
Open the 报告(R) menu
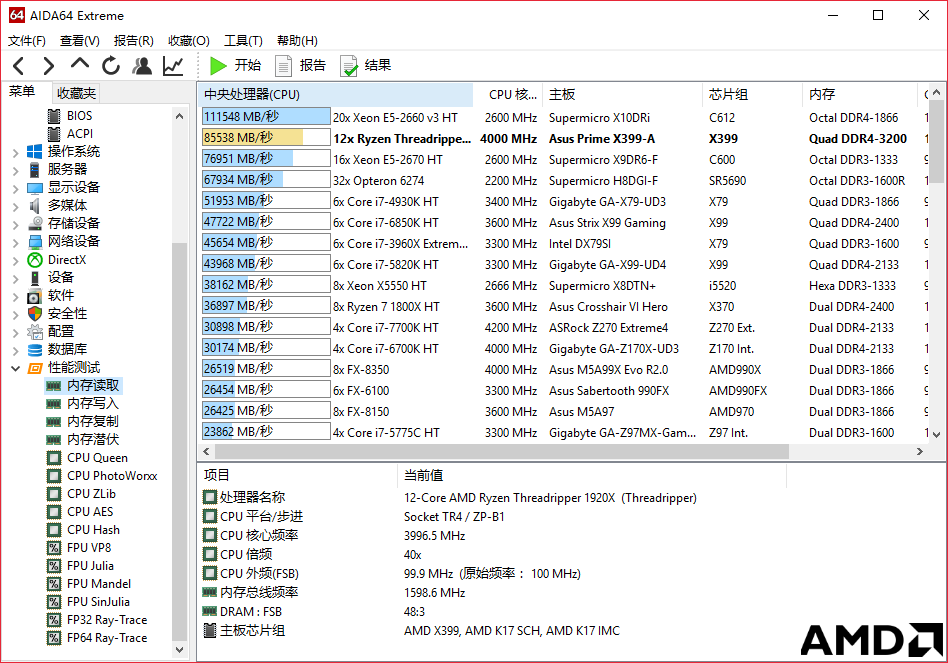point(134,40)
